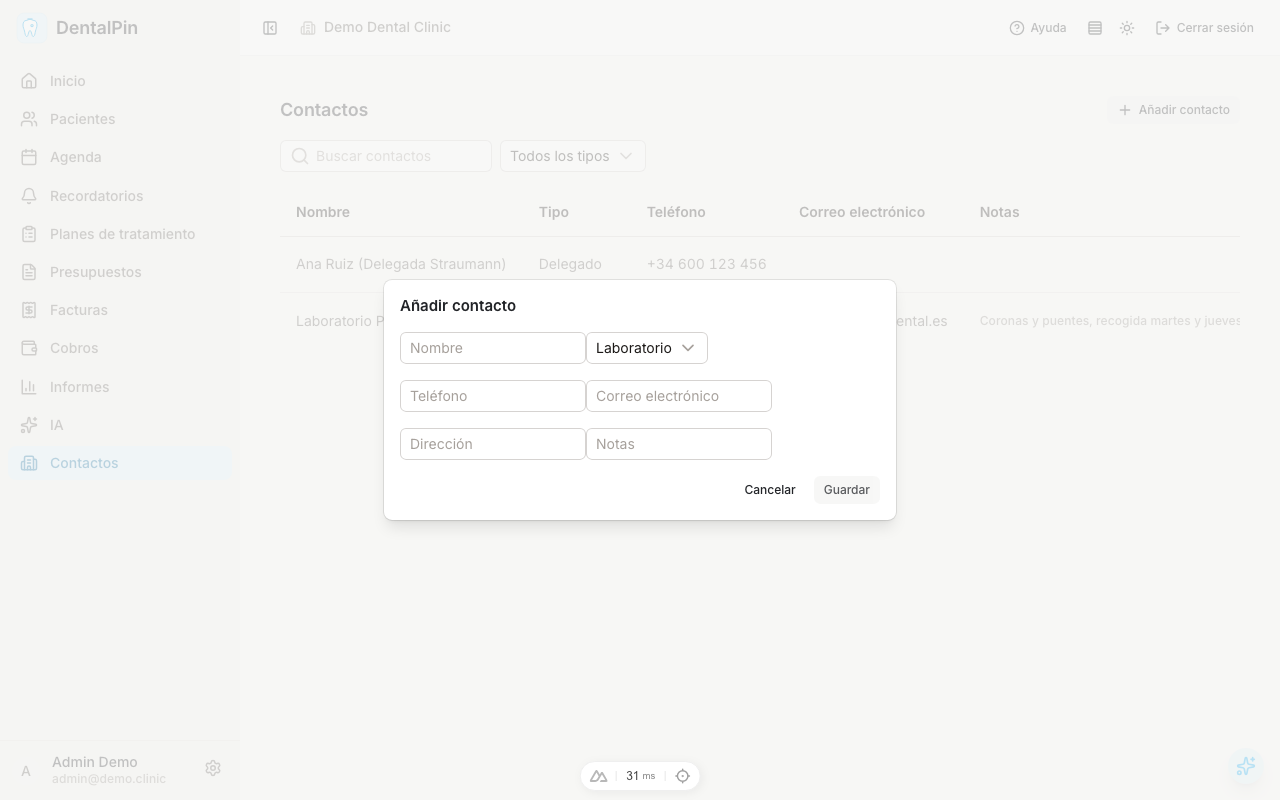This screenshot has width=1280, height=800.
Task: Go to Cobros
Action: point(120,348)
